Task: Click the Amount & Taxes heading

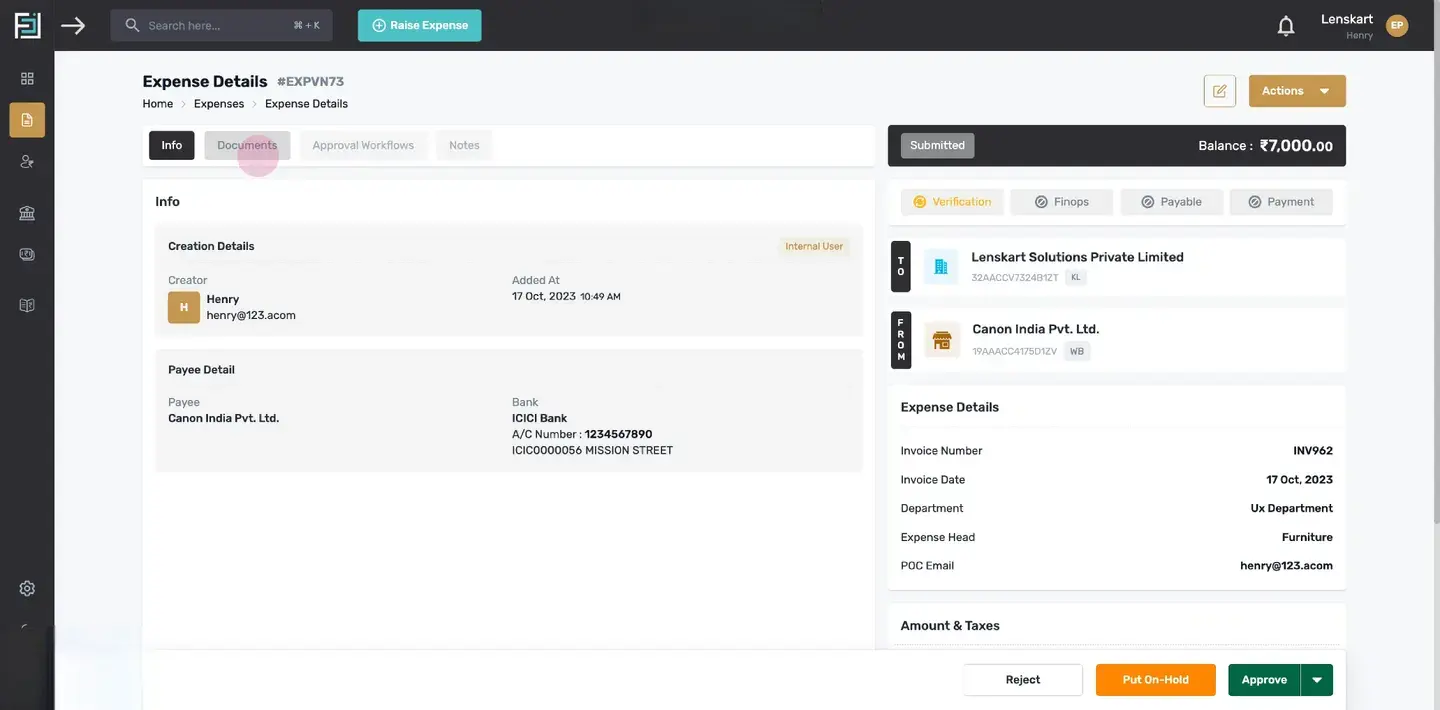Action: pos(950,626)
